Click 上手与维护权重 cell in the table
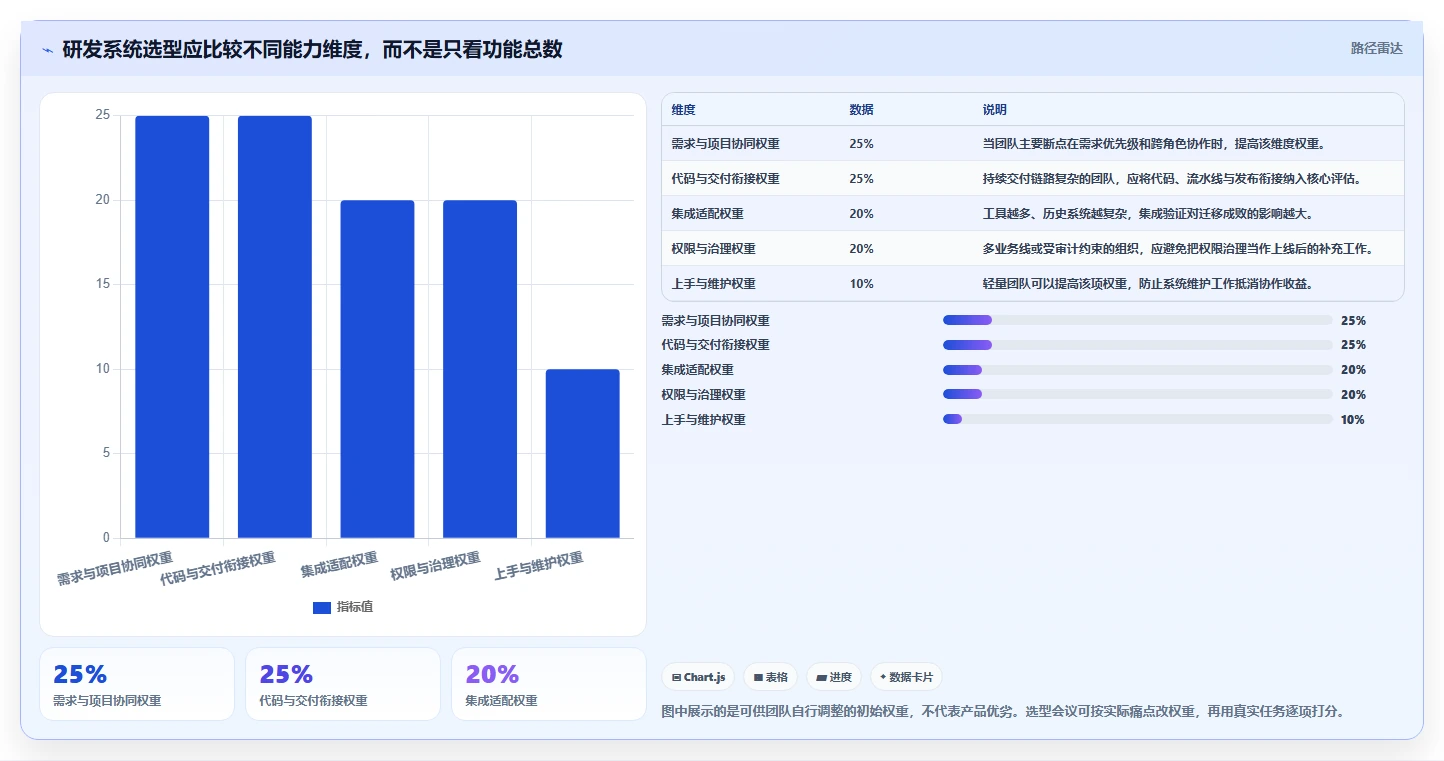Viewport: 1444px width, 761px height. point(714,284)
